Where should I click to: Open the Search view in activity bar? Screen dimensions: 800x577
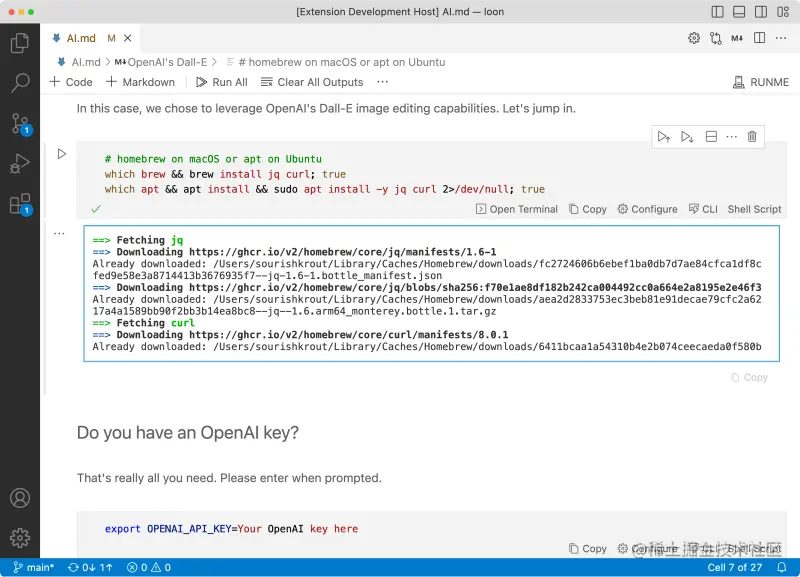click(19, 83)
